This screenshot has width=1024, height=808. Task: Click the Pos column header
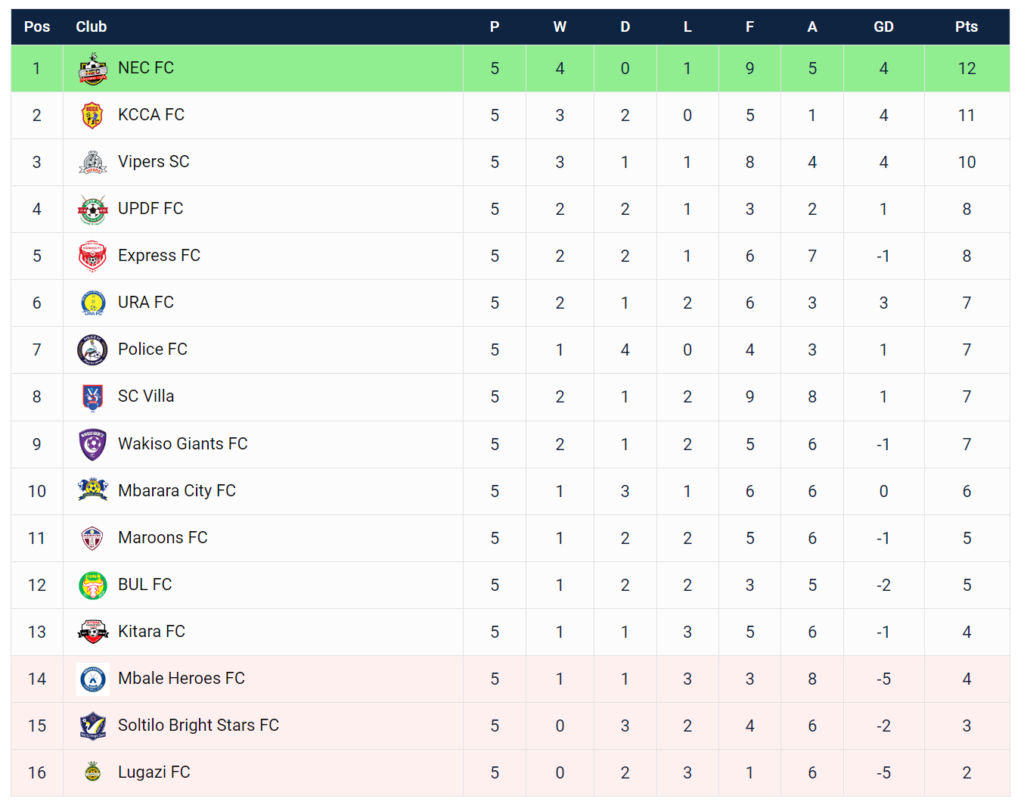point(37,27)
